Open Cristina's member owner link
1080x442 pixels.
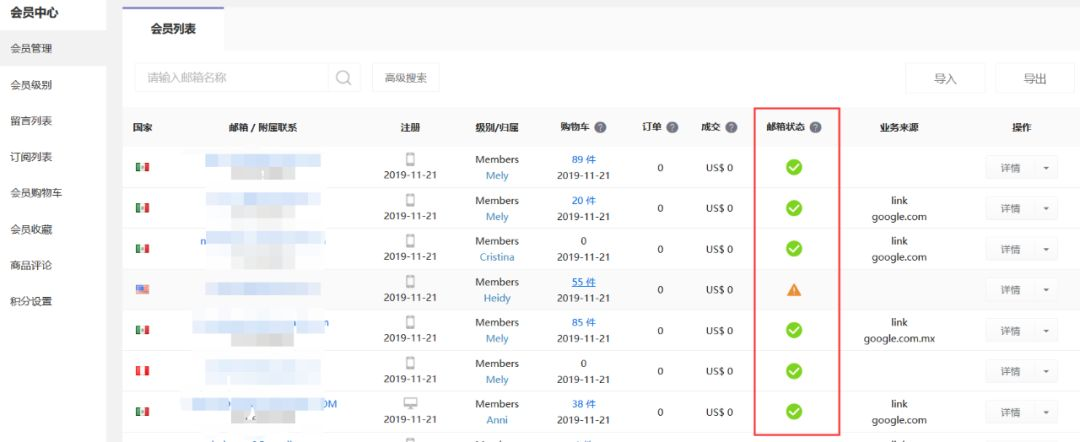pyautogui.click(x=497, y=257)
